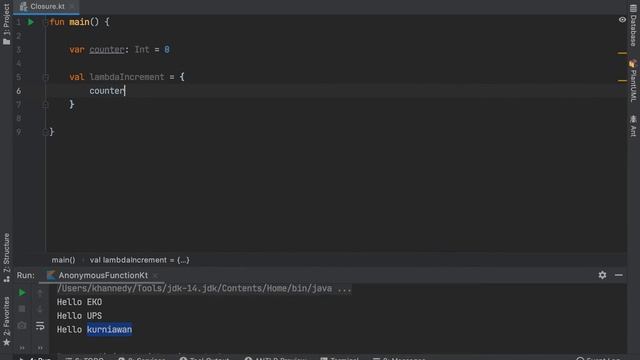This screenshot has width=640, height=360.
Task: Click the Int type on line 3
Action: point(142,50)
